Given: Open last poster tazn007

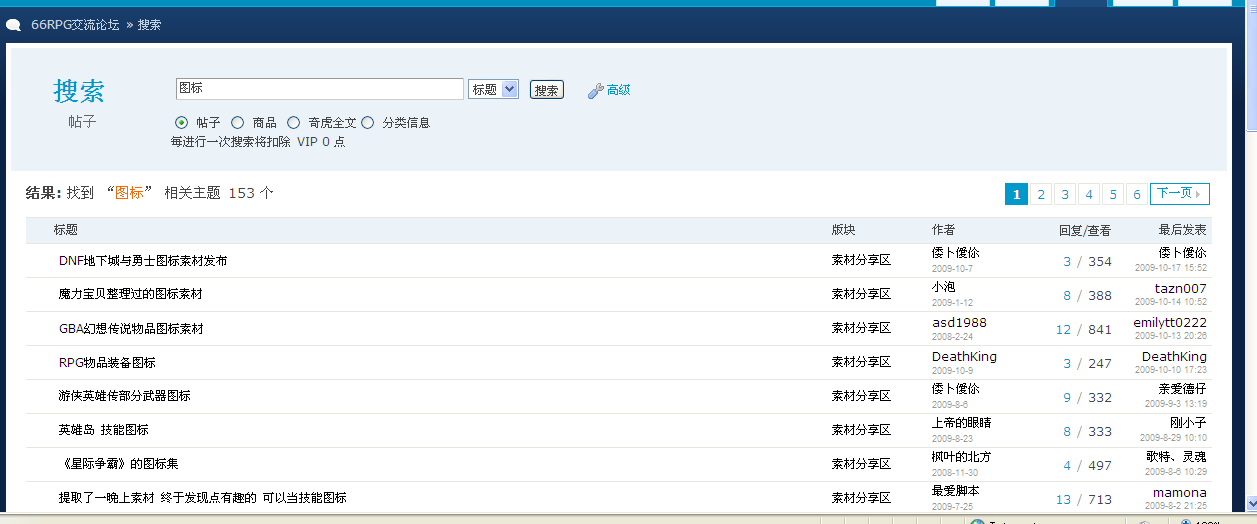Looking at the screenshot, I should 1181,288.
